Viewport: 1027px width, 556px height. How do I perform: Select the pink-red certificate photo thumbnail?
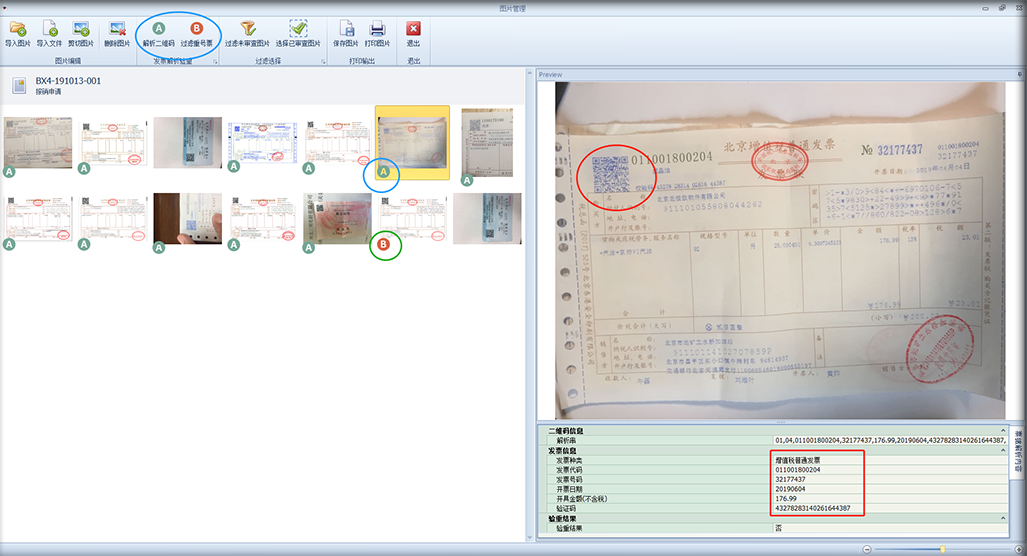click(x=337, y=218)
